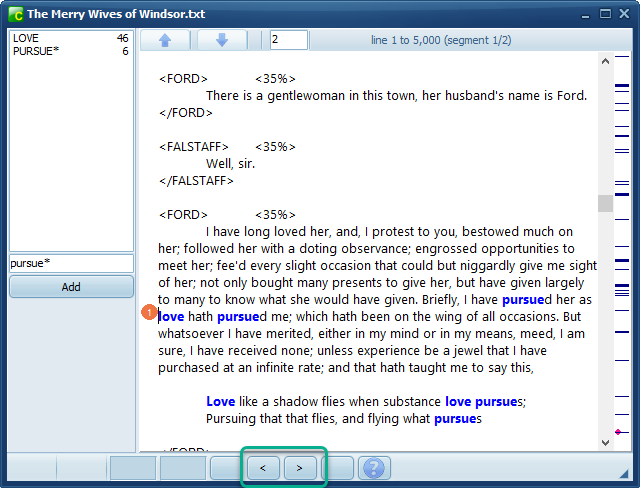
Task: Click the word 'Pursuing' in the last line
Action: pos(231,419)
